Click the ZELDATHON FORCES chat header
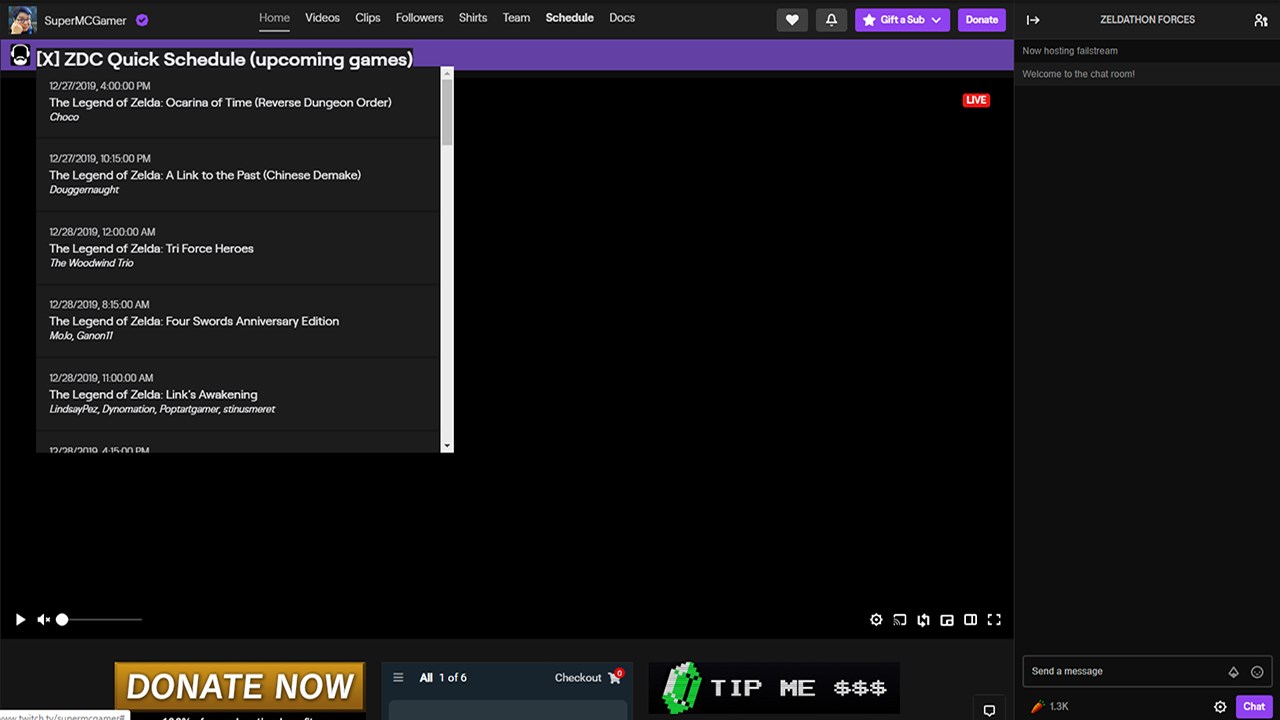1280x720 pixels. coord(1147,20)
